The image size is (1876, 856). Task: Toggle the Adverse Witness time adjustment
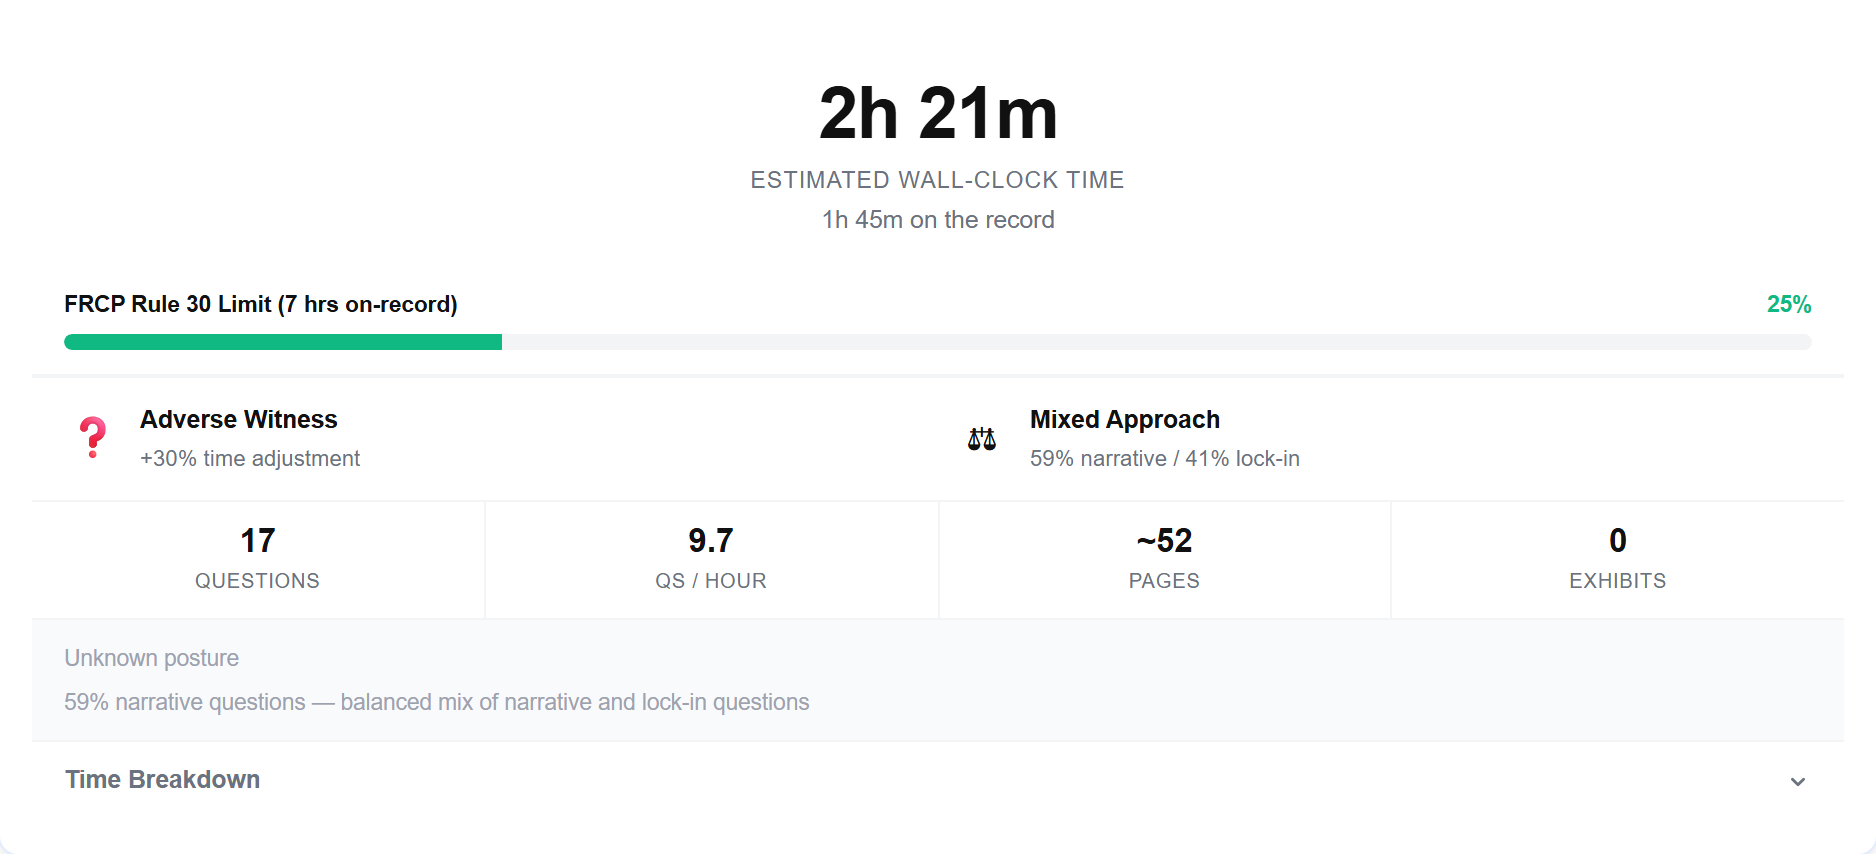pos(250,458)
